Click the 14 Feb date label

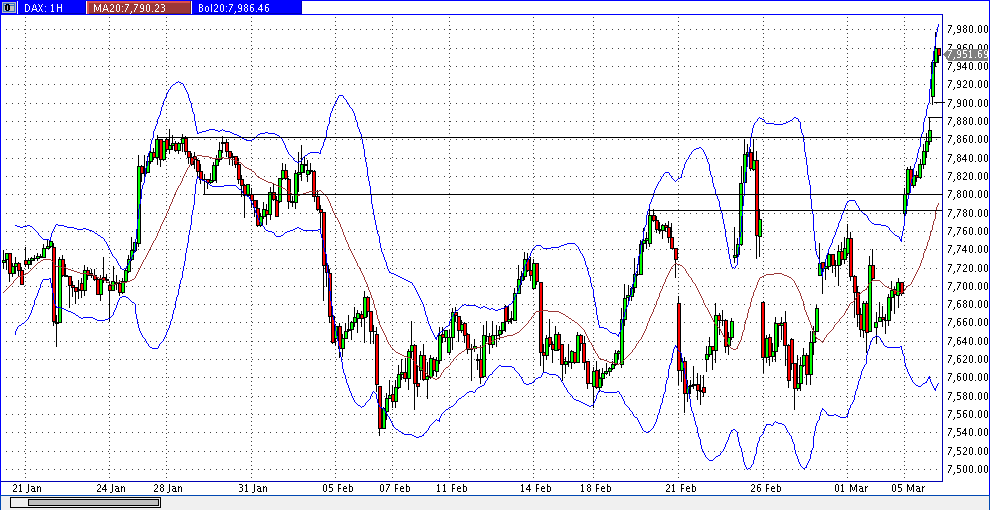[x=536, y=489]
